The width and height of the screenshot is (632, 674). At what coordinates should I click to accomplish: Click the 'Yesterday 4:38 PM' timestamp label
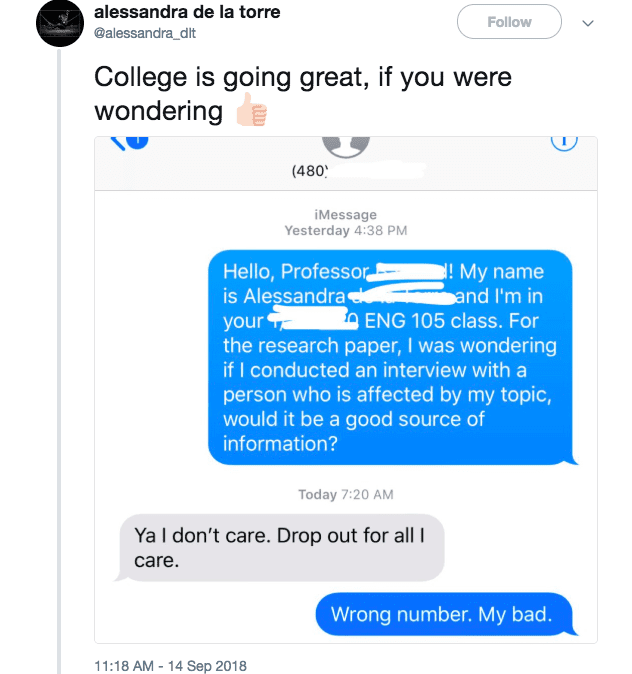(346, 230)
